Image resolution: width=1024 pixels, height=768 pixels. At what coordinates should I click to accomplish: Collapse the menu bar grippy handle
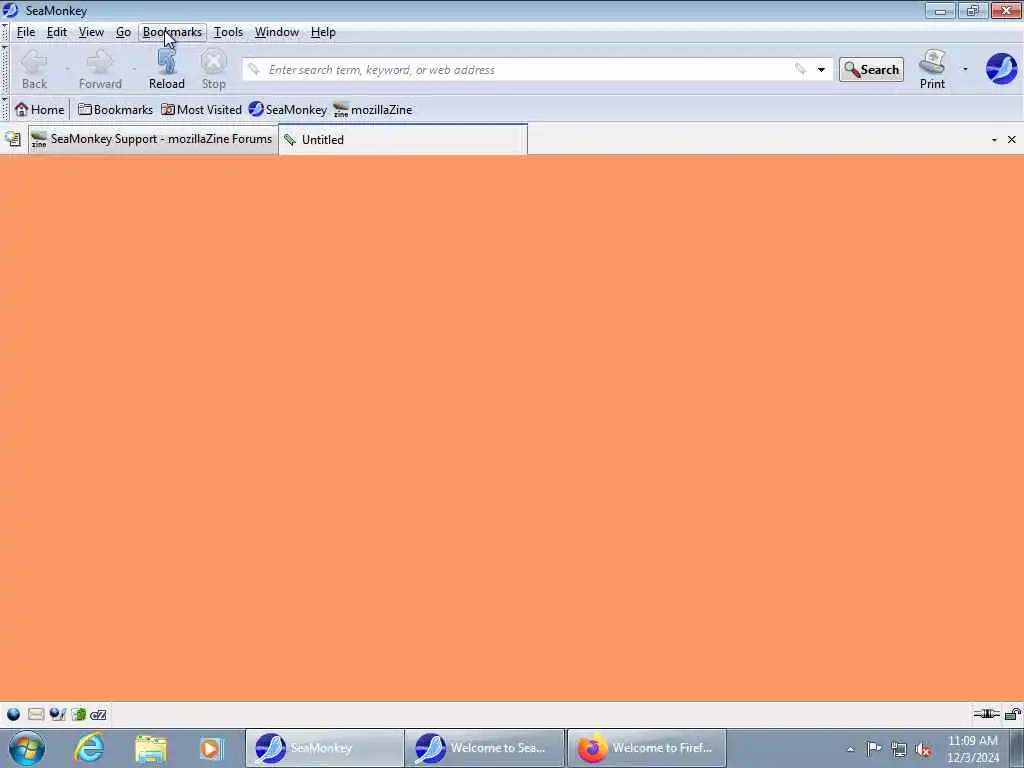pyautogui.click(x=5, y=32)
